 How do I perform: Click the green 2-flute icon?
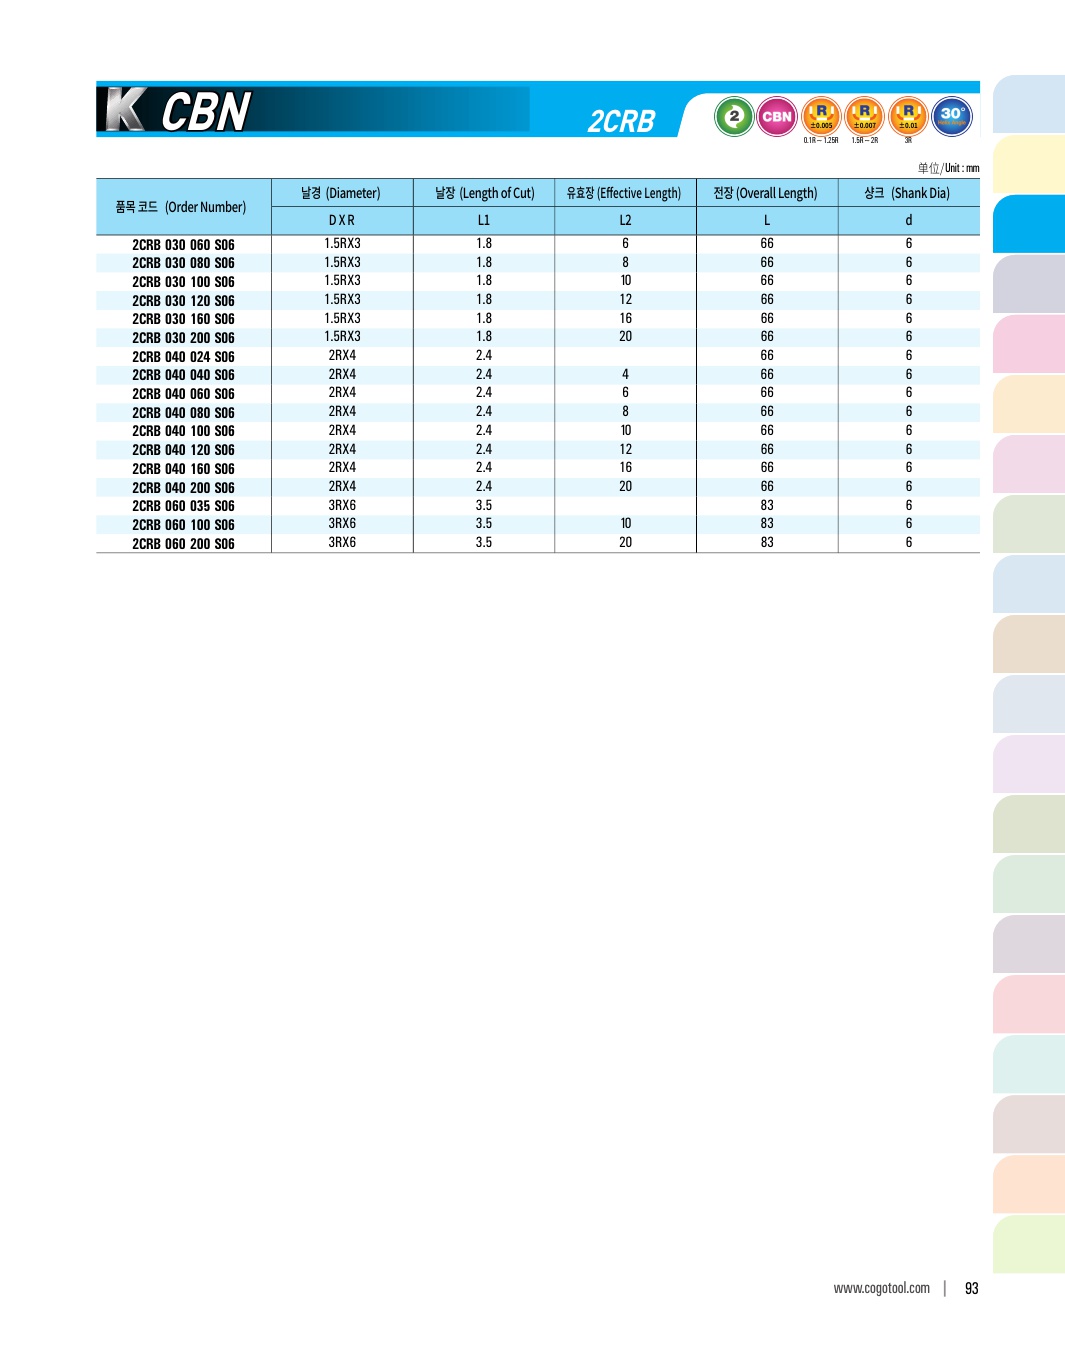734,117
